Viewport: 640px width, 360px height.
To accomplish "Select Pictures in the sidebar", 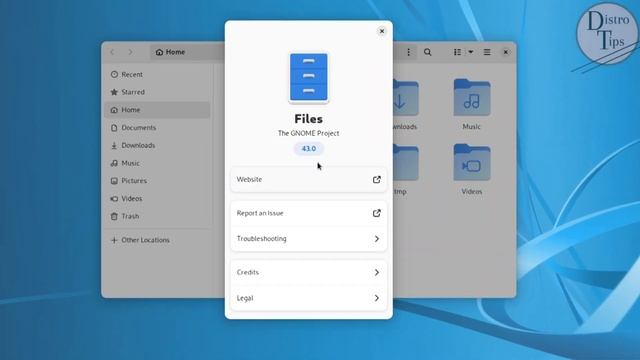I will [158, 180].
